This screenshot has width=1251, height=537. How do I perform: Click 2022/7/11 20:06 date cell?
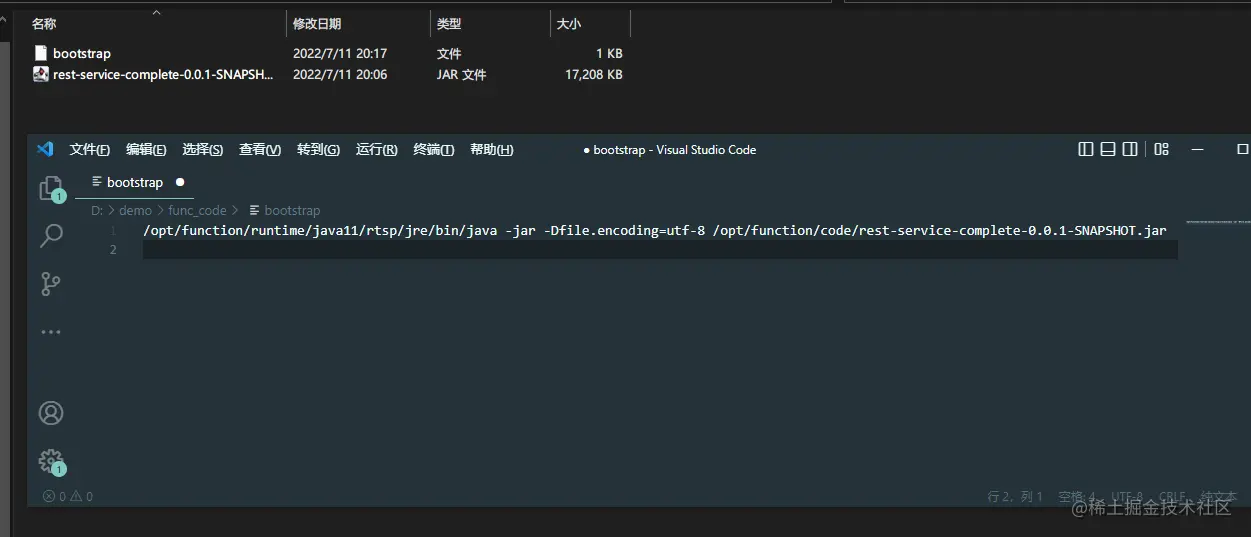340,74
